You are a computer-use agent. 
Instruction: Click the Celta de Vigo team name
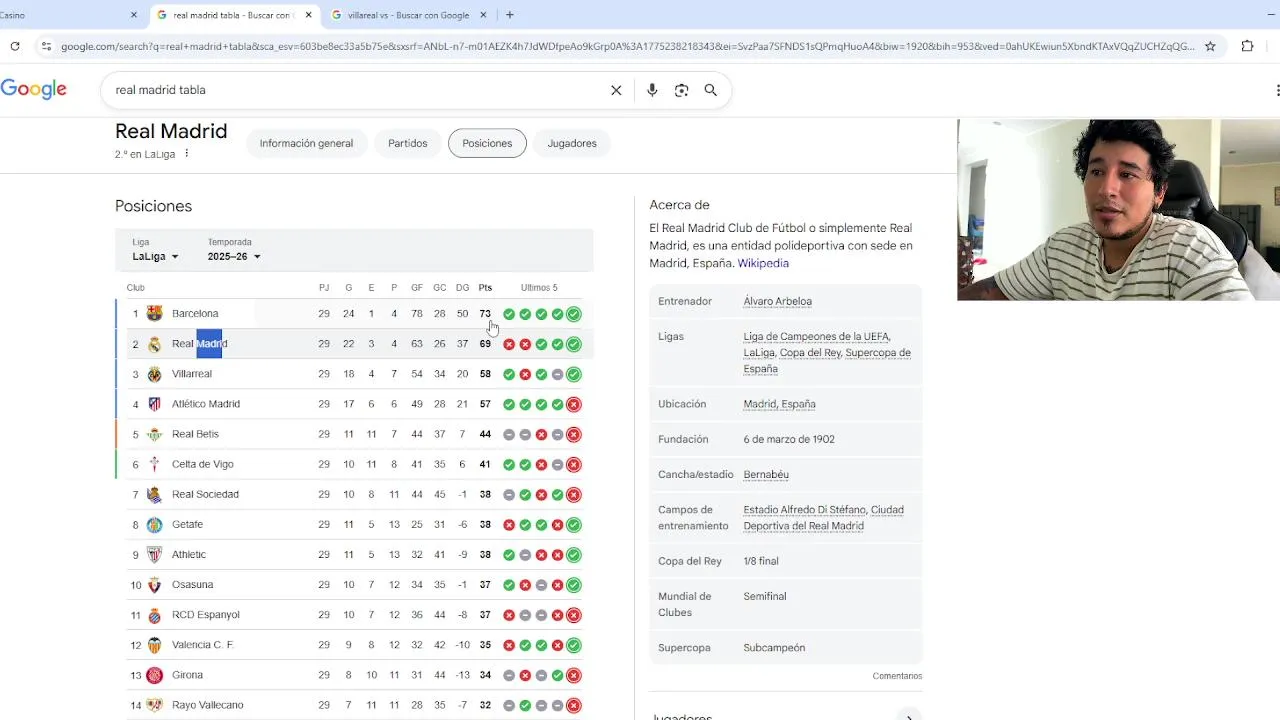(x=203, y=464)
